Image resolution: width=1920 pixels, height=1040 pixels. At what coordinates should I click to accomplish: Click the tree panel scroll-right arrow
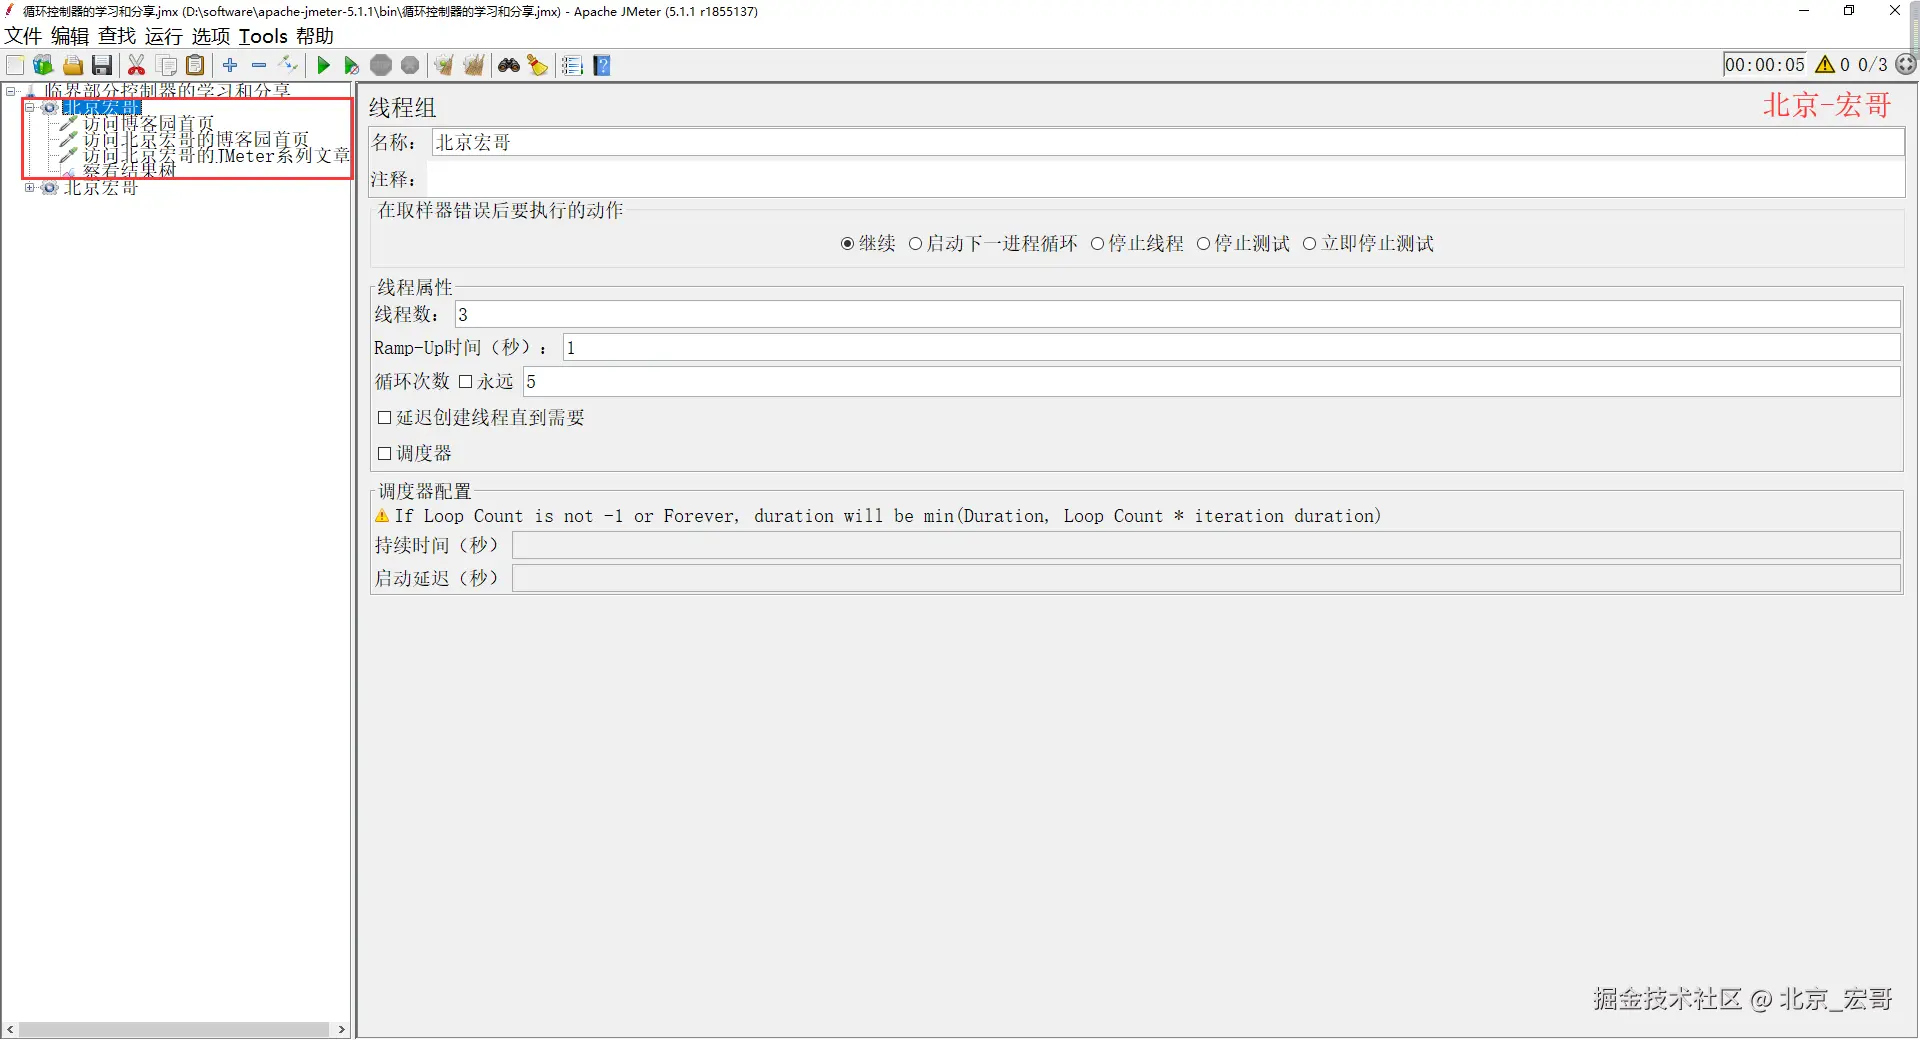[341, 1029]
